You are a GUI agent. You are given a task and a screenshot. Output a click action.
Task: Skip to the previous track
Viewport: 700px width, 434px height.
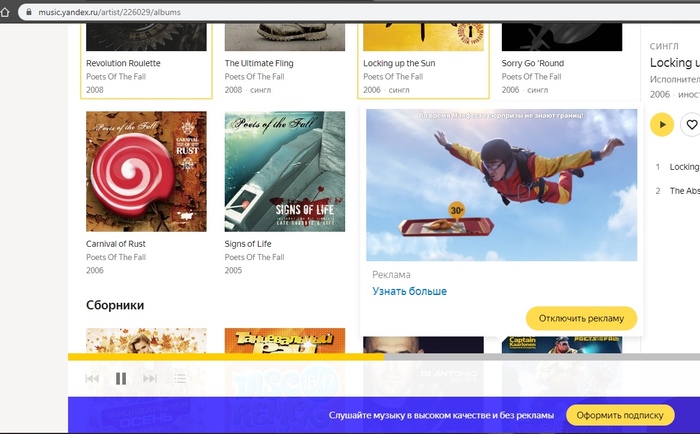coord(92,378)
